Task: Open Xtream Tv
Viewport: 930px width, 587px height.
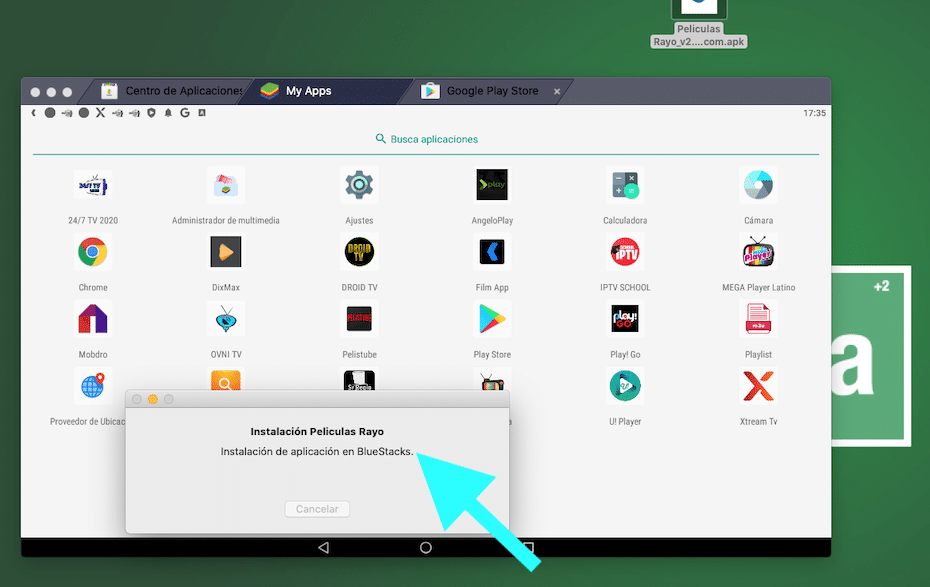Action: 758,385
